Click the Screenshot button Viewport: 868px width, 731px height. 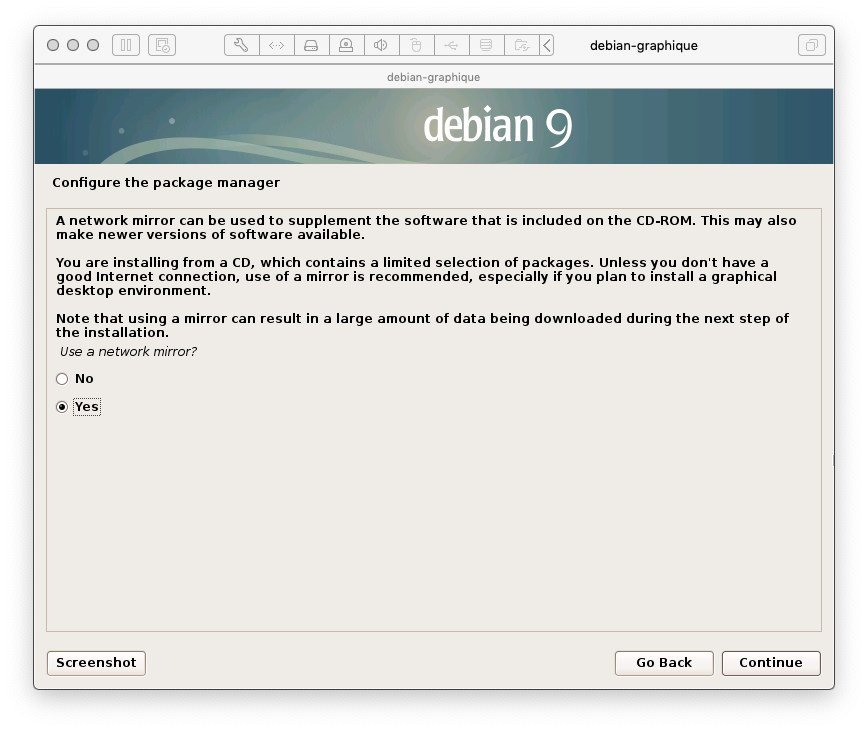click(x=96, y=663)
